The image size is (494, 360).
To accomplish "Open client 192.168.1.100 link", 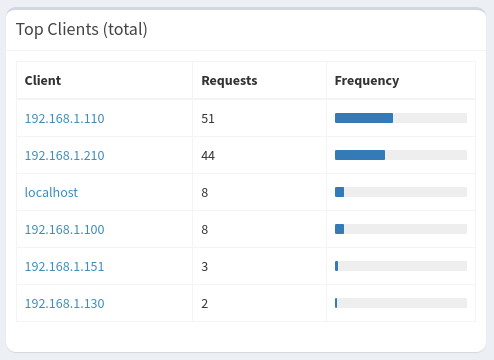I will point(65,230).
